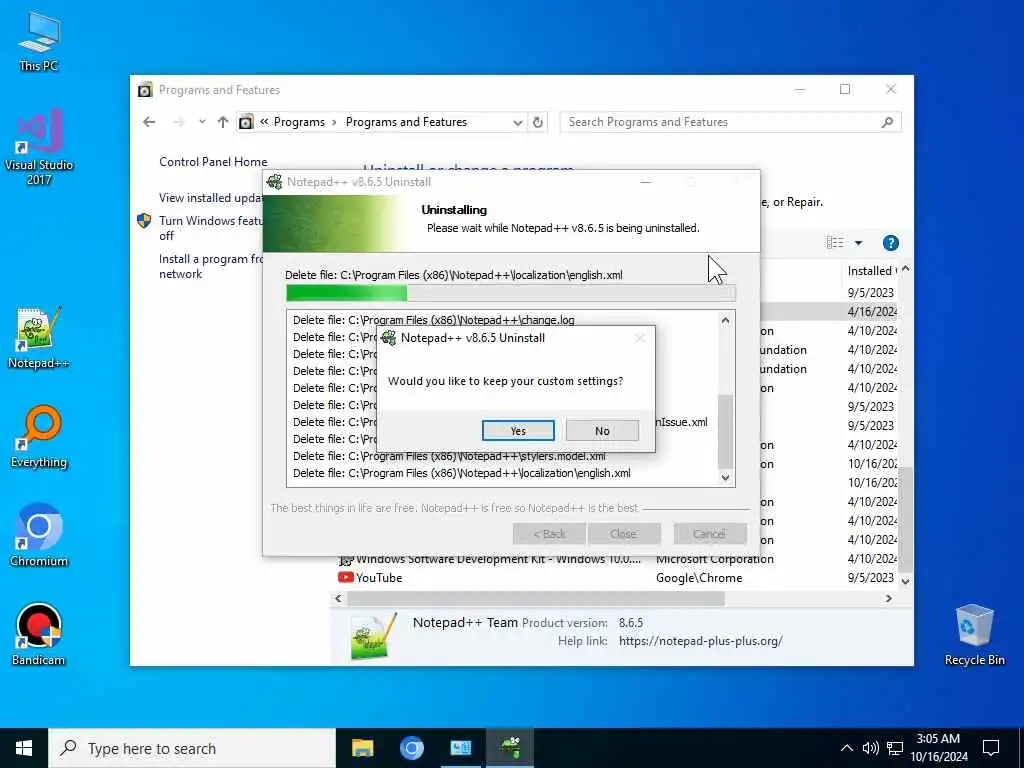Open Chromium from the taskbar
The height and width of the screenshot is (768, 1024).
click(411, 748)
